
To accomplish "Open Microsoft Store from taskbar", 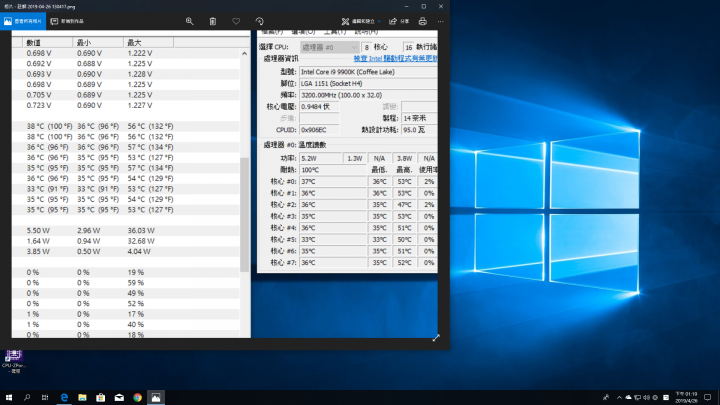I will (101, 398).
